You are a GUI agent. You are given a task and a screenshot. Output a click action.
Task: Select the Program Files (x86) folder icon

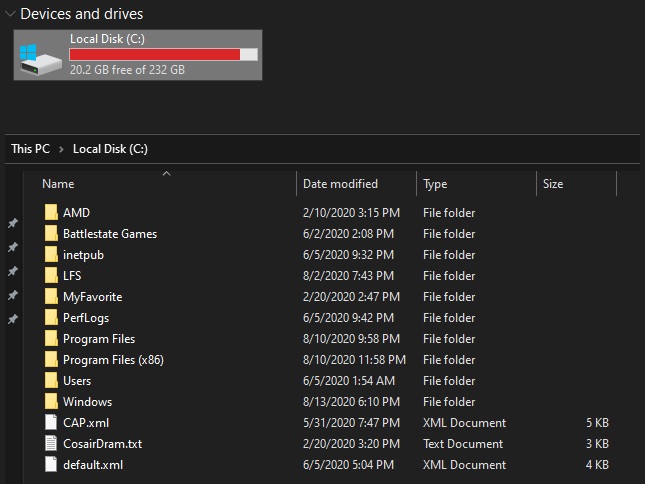click(51, 360)
